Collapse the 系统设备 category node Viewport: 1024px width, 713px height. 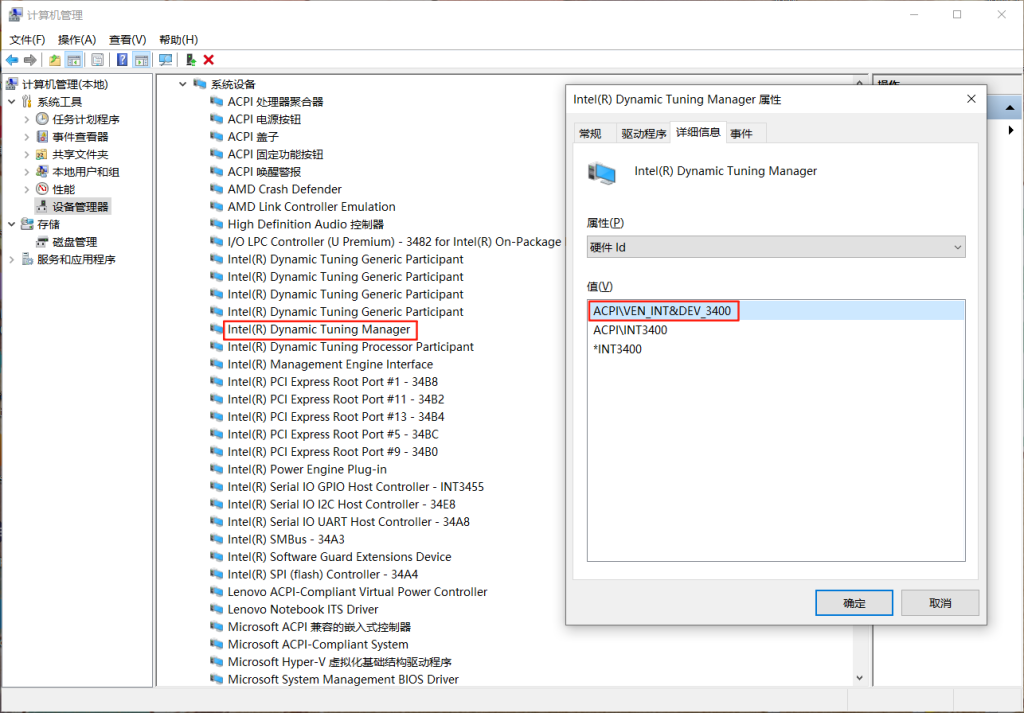click(x=183, y=84)
